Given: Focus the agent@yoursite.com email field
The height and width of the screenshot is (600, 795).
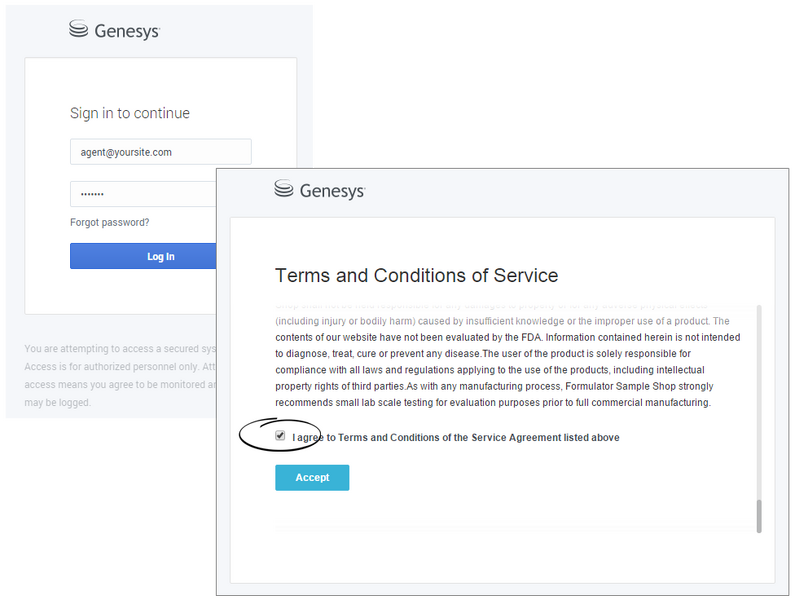Looking at the screenshot, I should [x=160, y=152].
